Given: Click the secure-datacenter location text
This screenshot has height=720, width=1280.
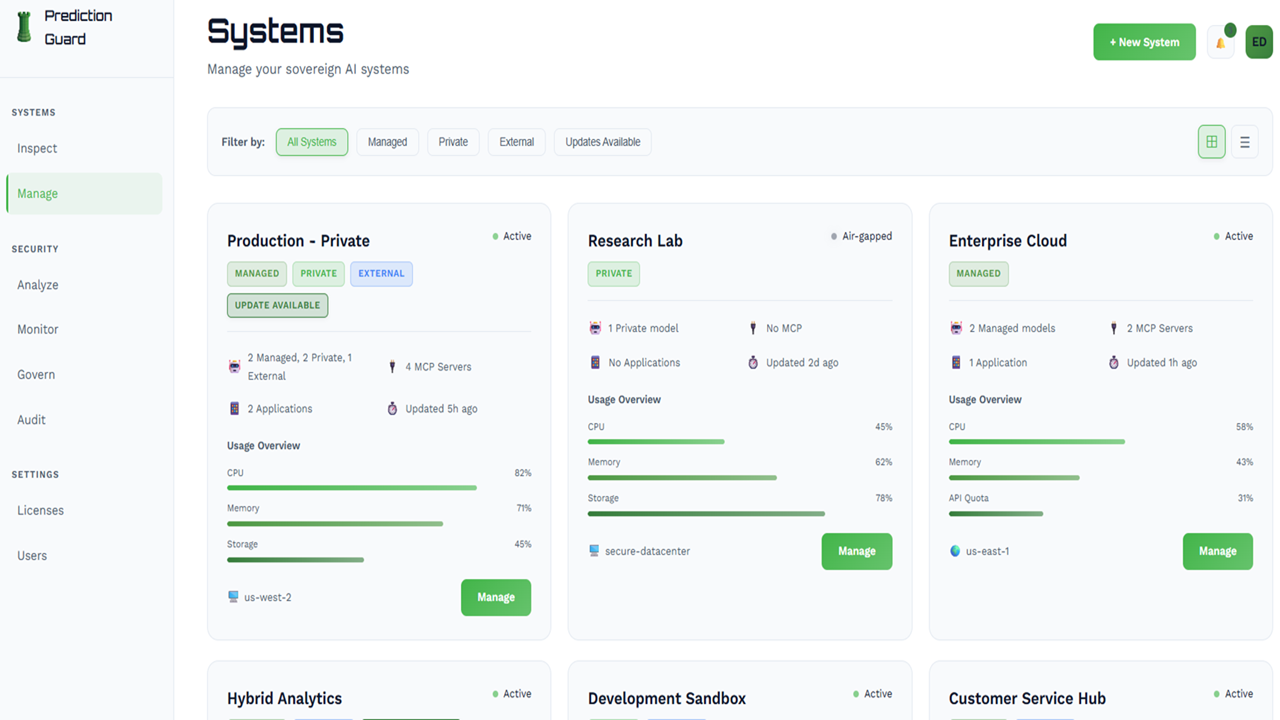Looking at the screenshot, I should click(x=647, y=551).
